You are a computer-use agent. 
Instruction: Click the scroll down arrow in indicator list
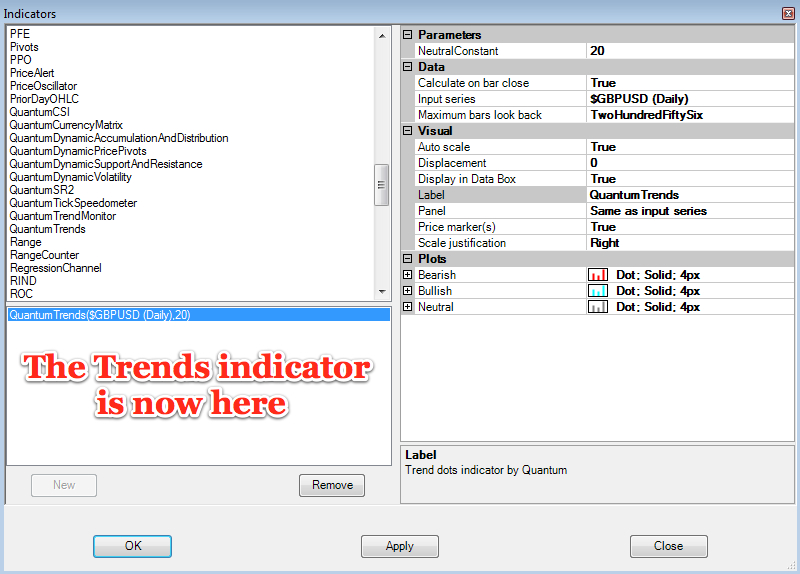(x=382, y=292)
